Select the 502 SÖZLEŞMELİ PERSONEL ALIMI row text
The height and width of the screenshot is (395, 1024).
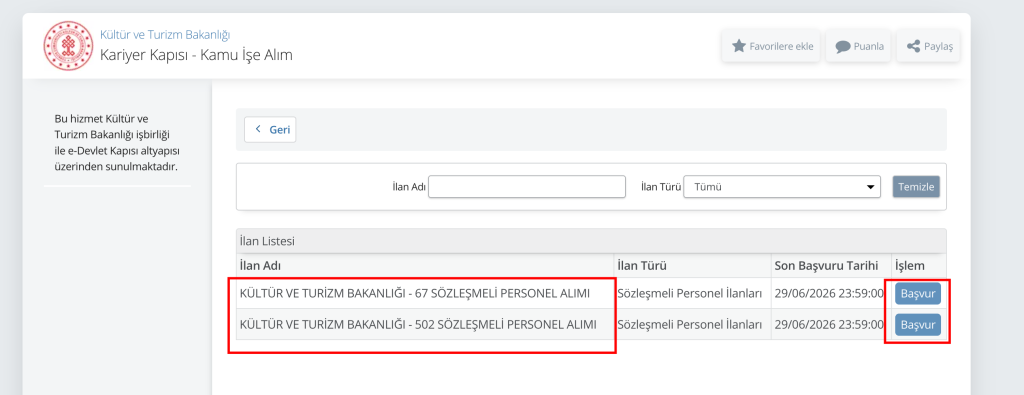418,324
